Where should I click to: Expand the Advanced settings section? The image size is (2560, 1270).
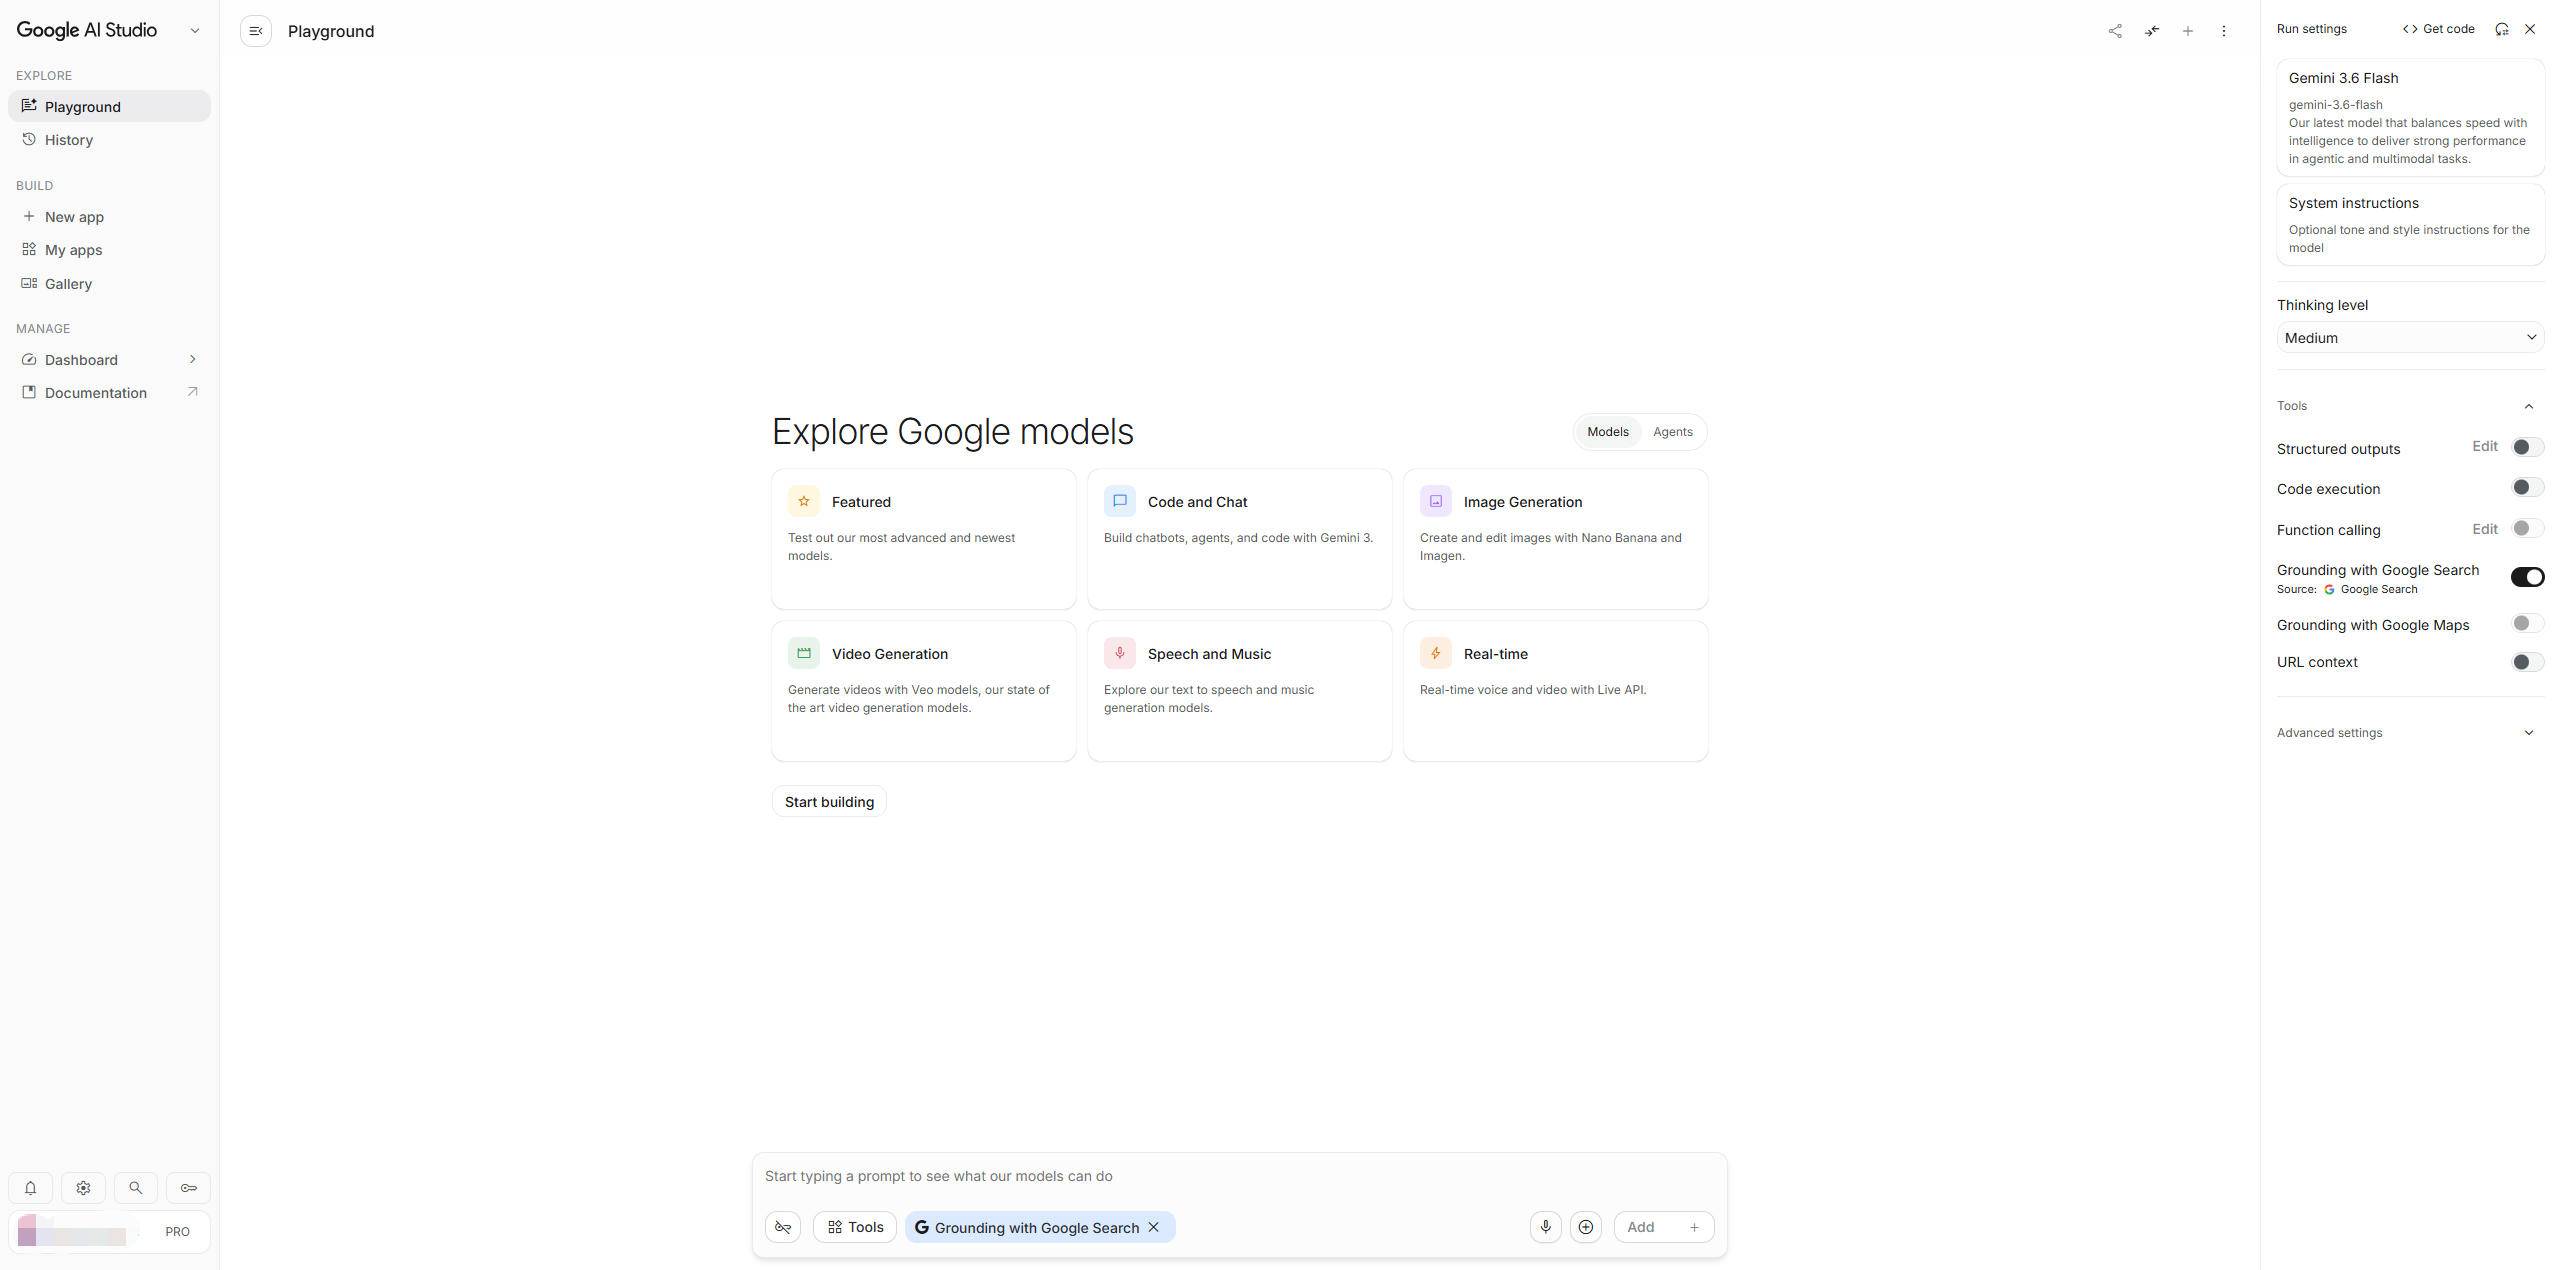2410,733
